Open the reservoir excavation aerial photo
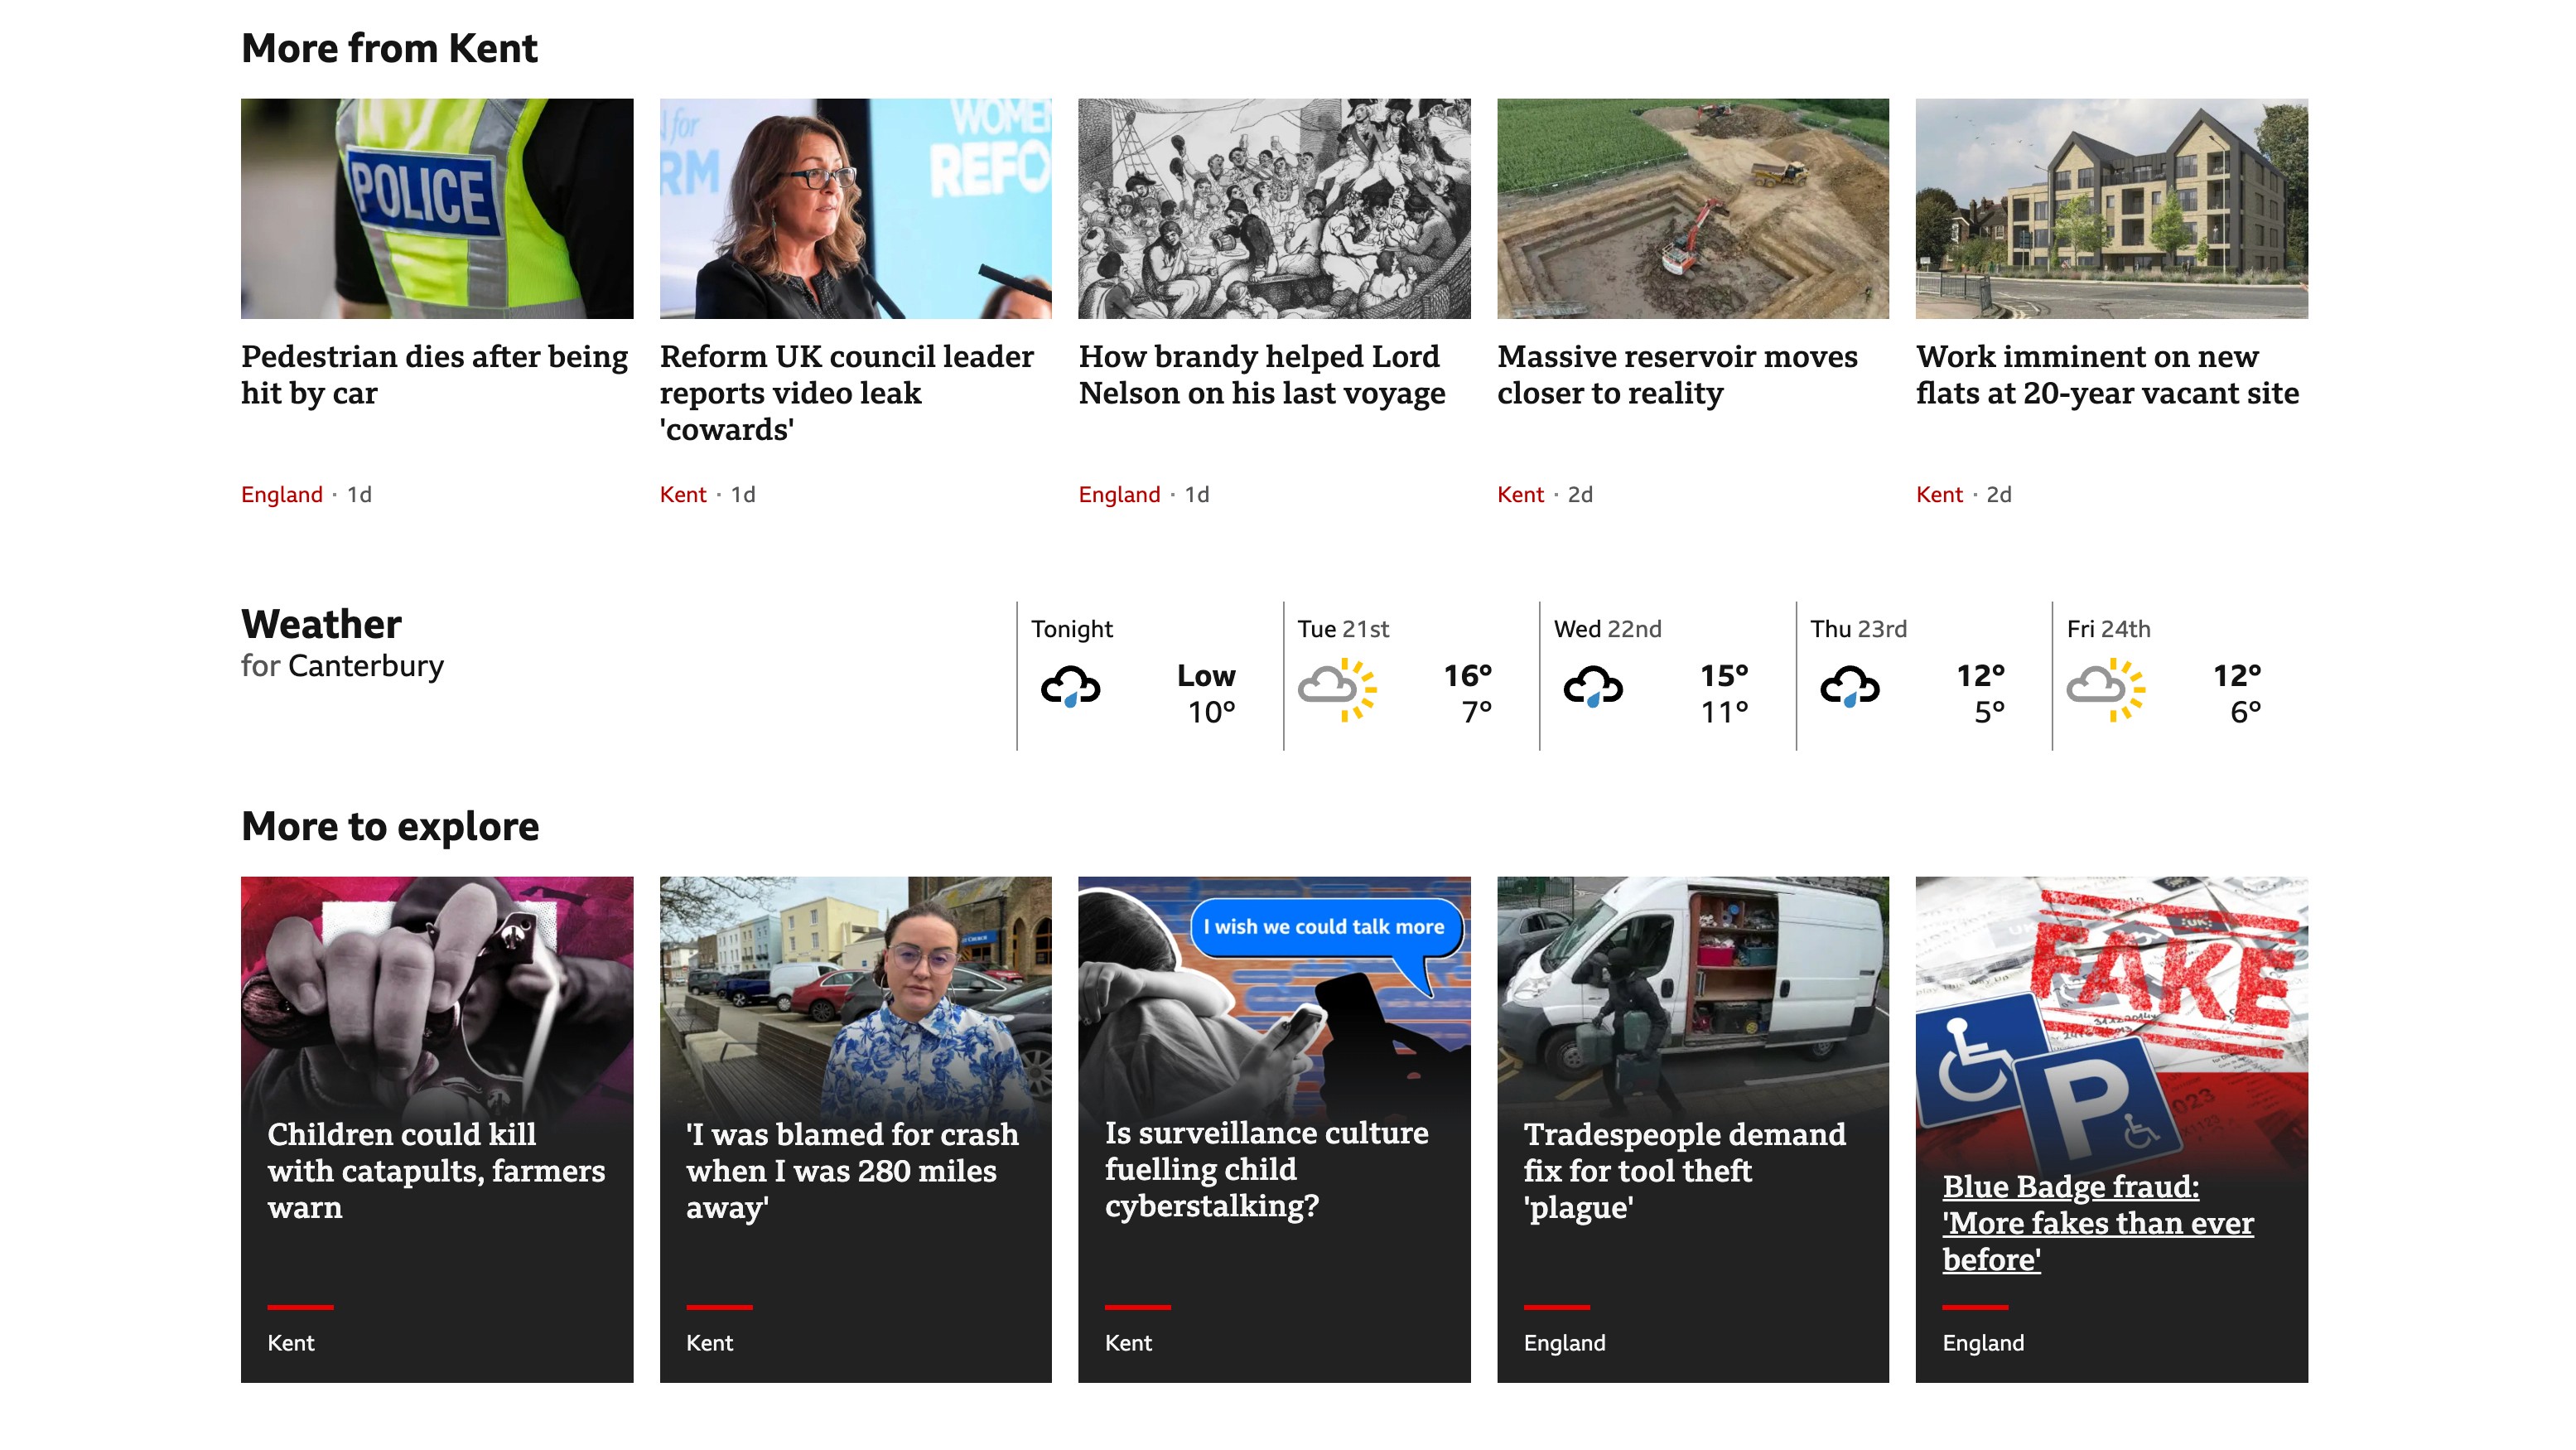Screen dimensions: 2576x1450 [1692, 208]
